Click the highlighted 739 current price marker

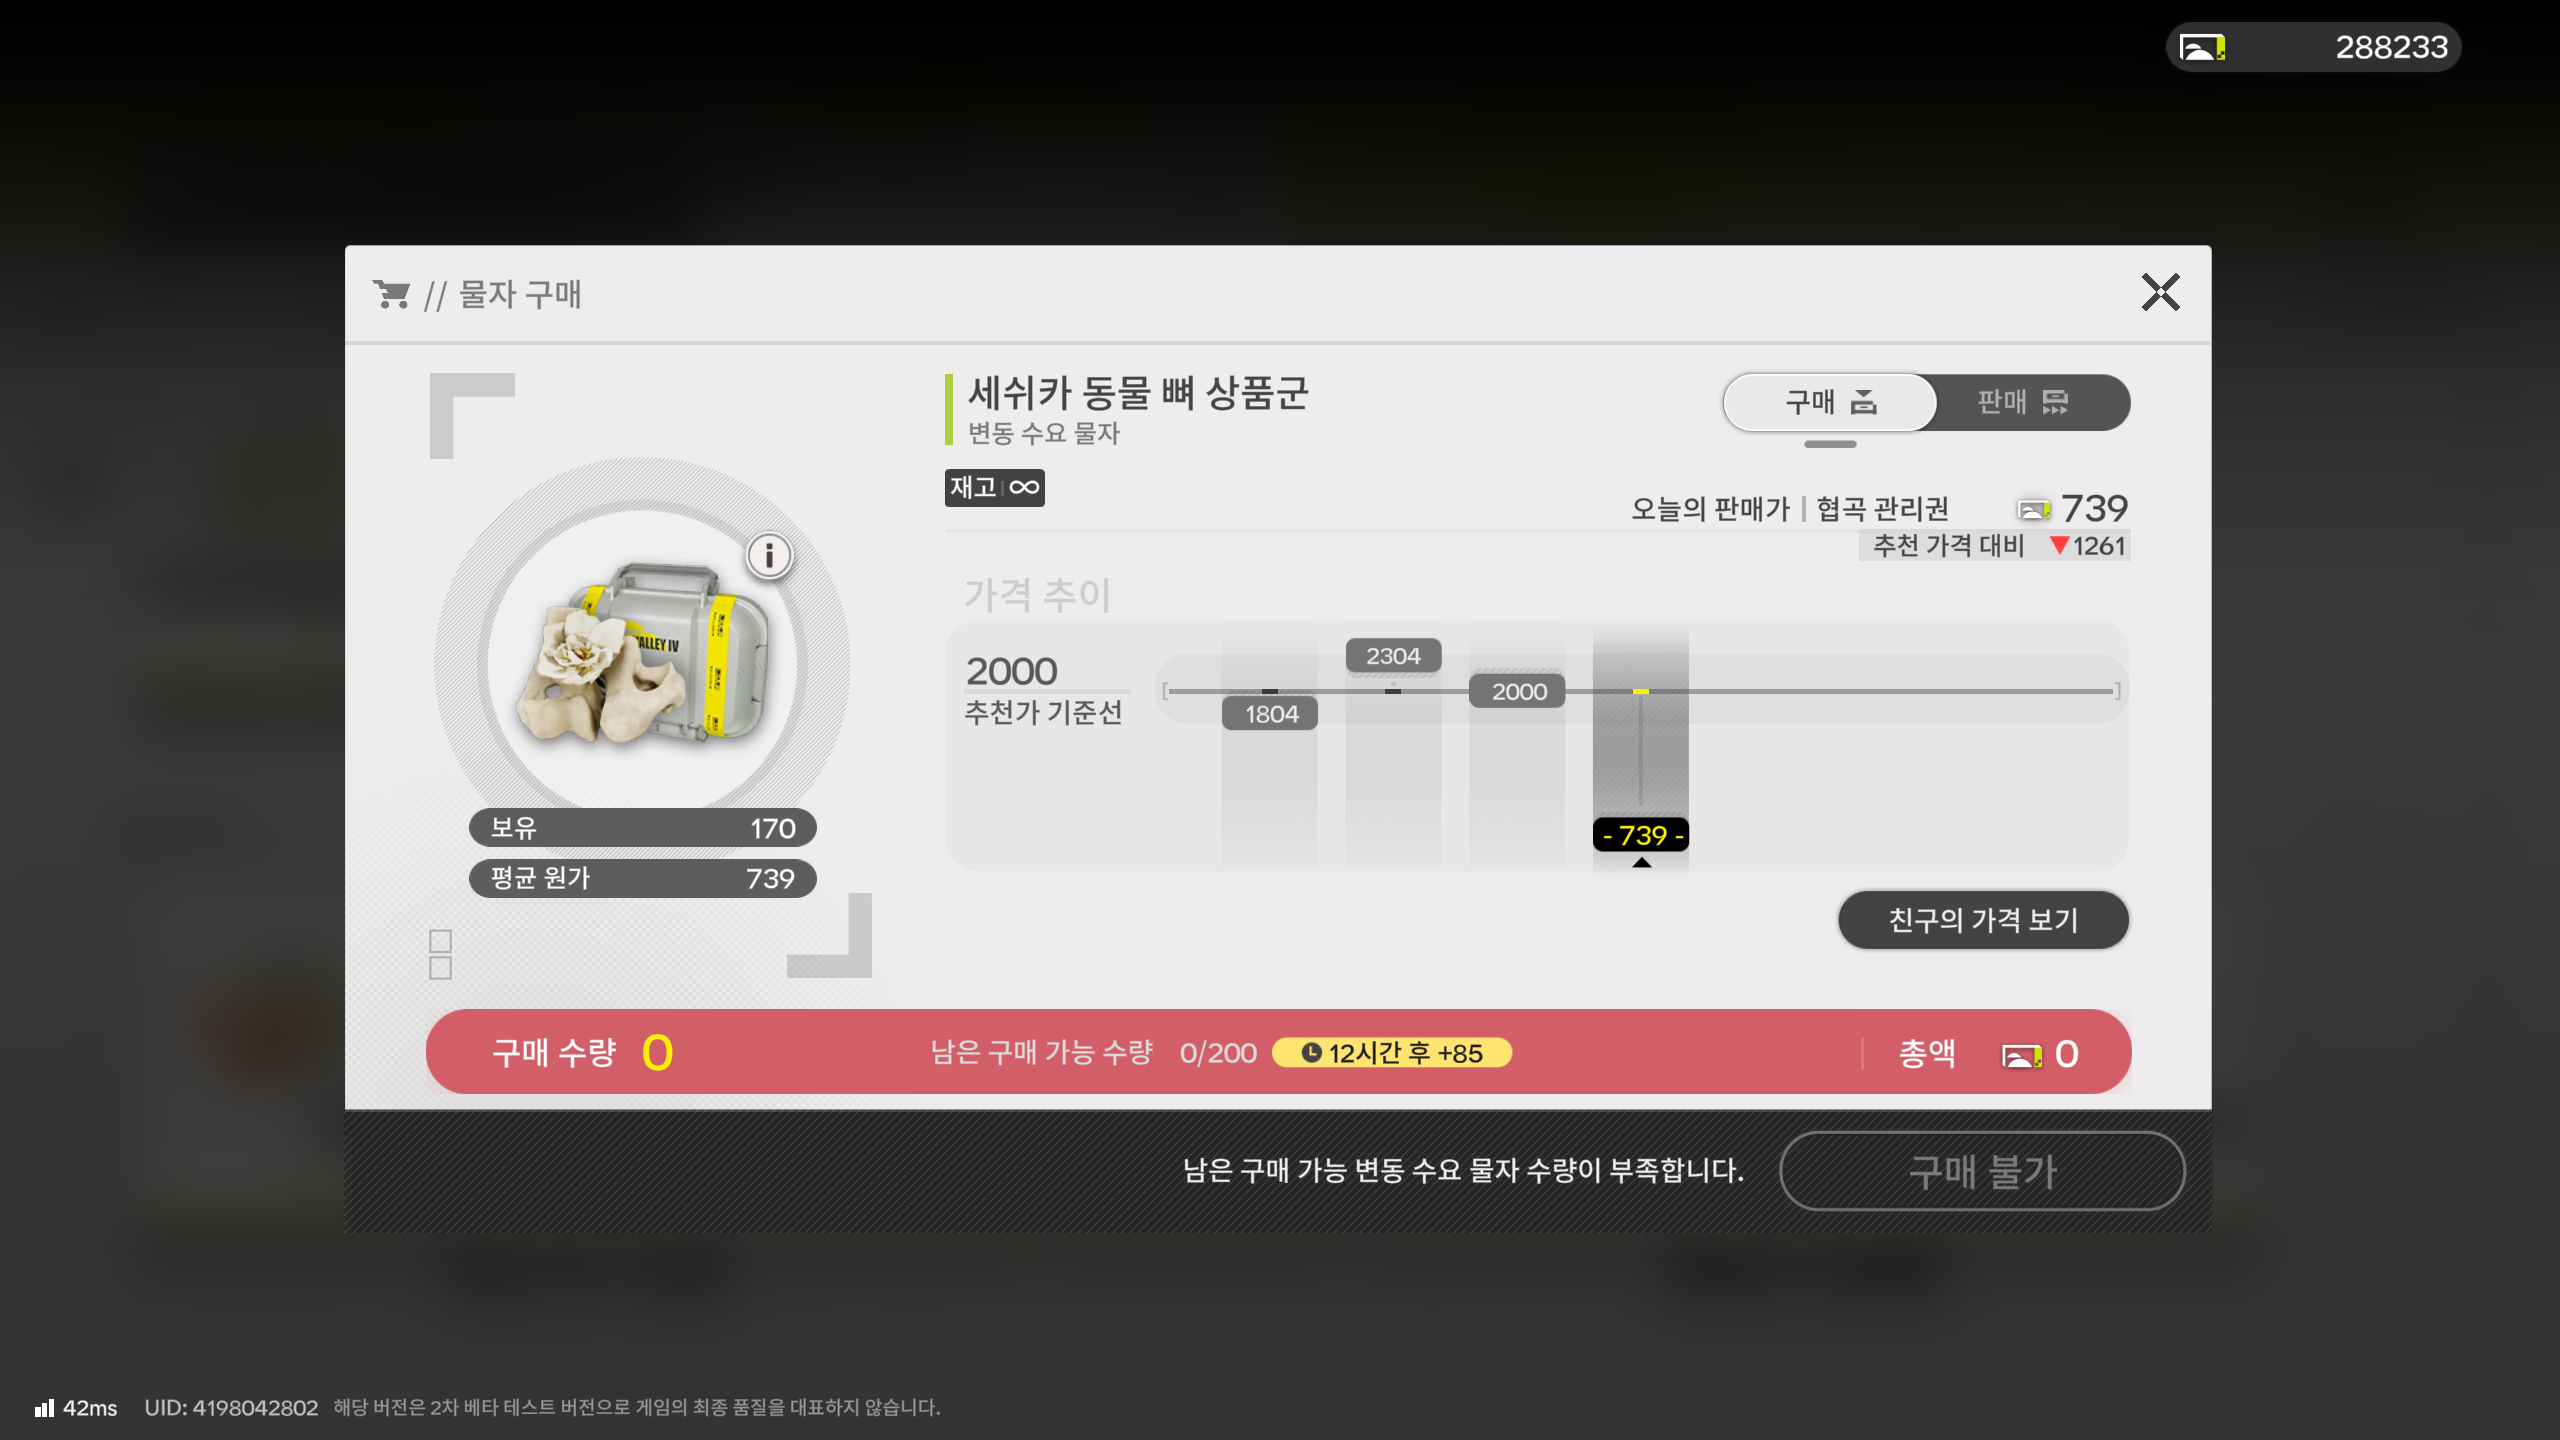1641,835
